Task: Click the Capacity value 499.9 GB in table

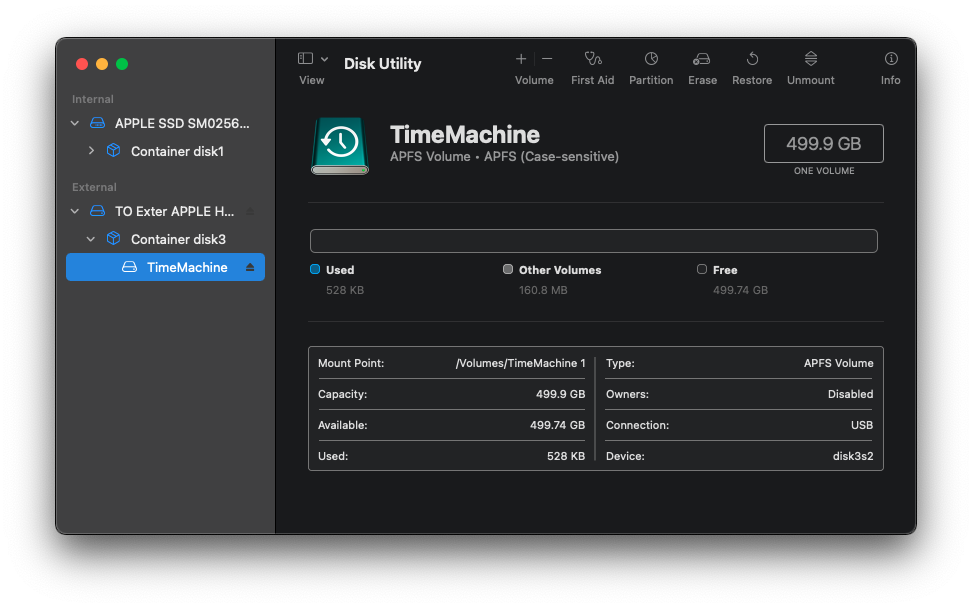Action: click(560, 394)
